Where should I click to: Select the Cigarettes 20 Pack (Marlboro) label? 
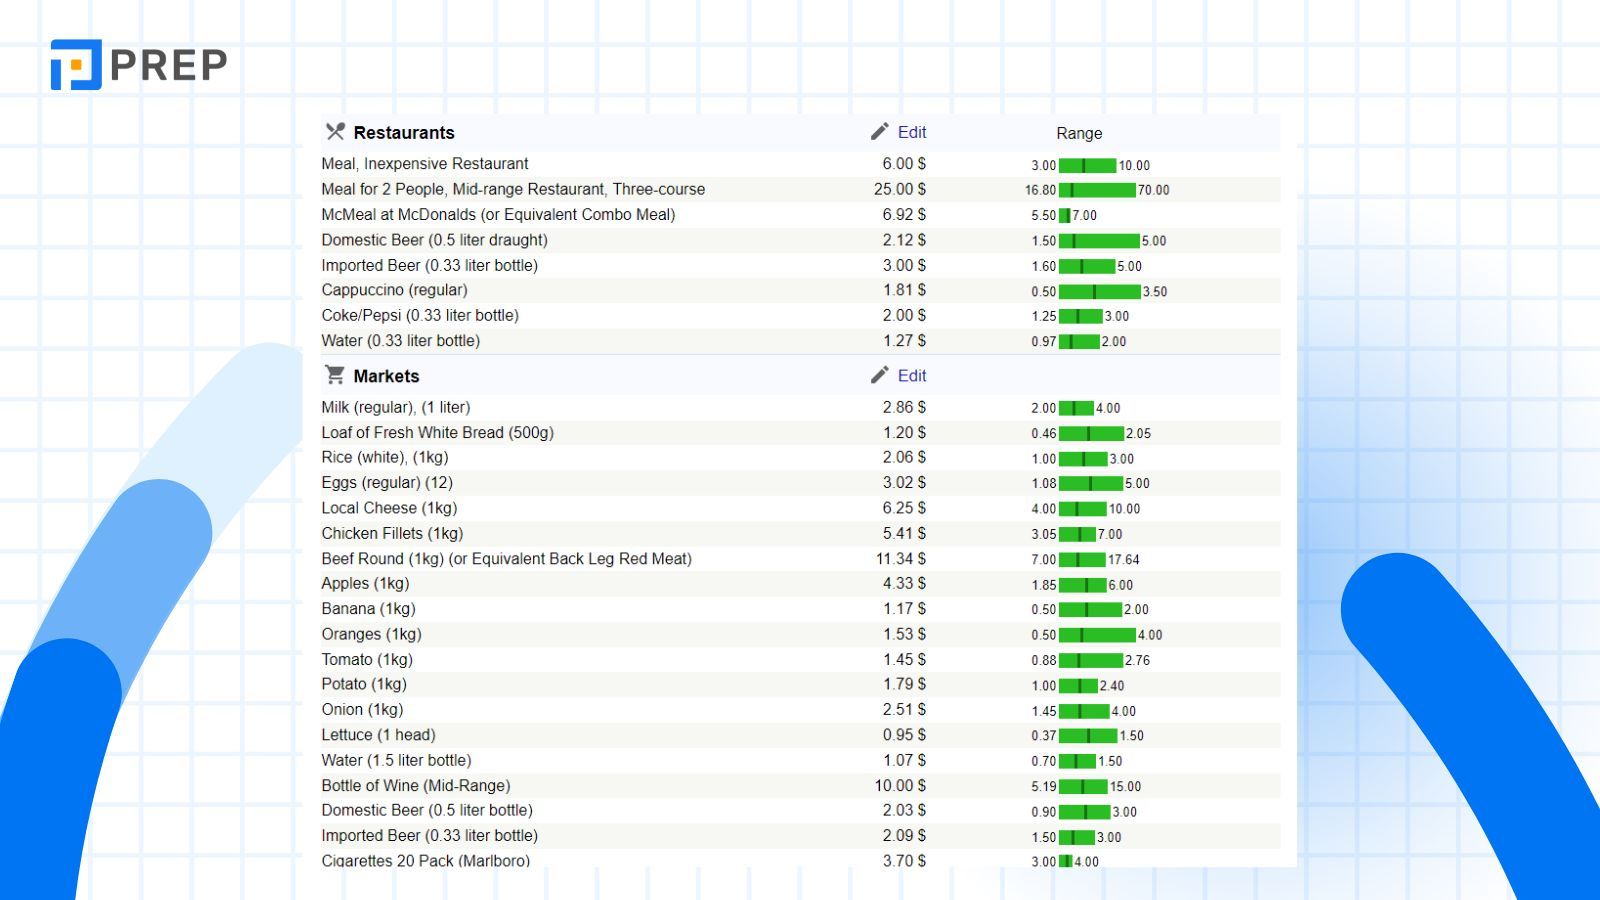pos(425,860)
